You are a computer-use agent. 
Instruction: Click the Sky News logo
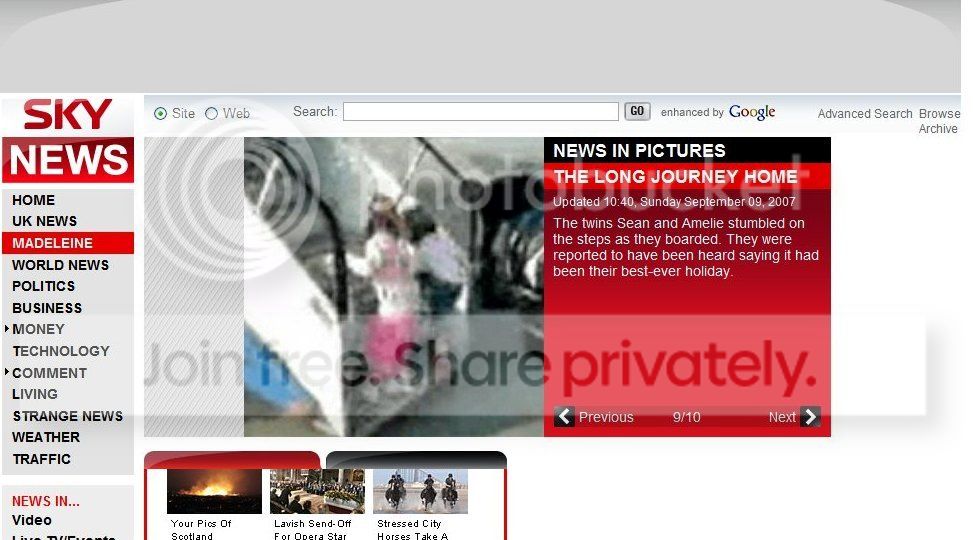(68, 140)
